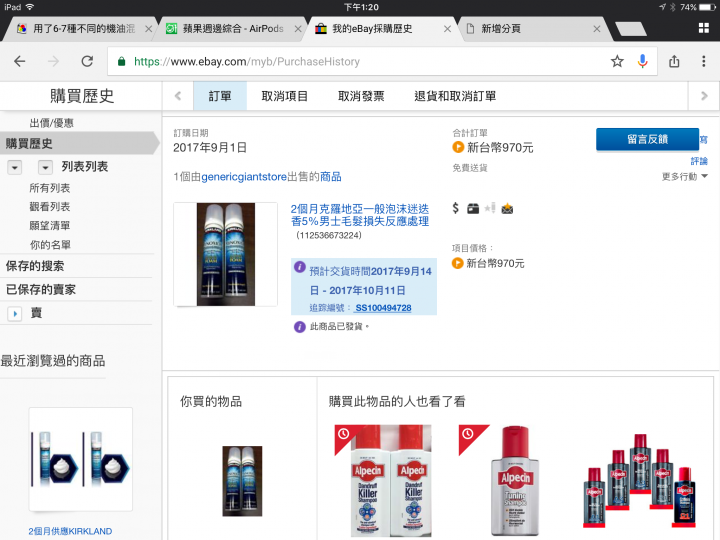The width and height of the screenshot is (720, 540).
Task: Open purchased minoxidil foam product thumbnail
Action: tap(225, 254)
